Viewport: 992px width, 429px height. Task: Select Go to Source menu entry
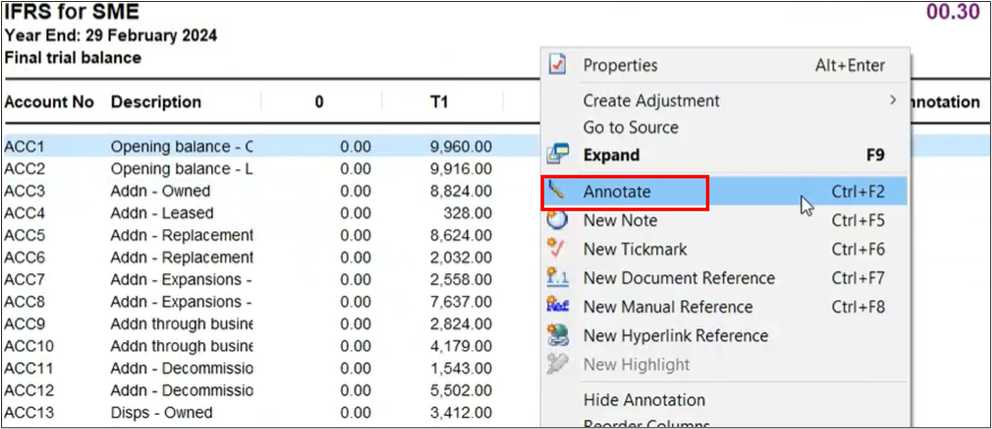630,128
